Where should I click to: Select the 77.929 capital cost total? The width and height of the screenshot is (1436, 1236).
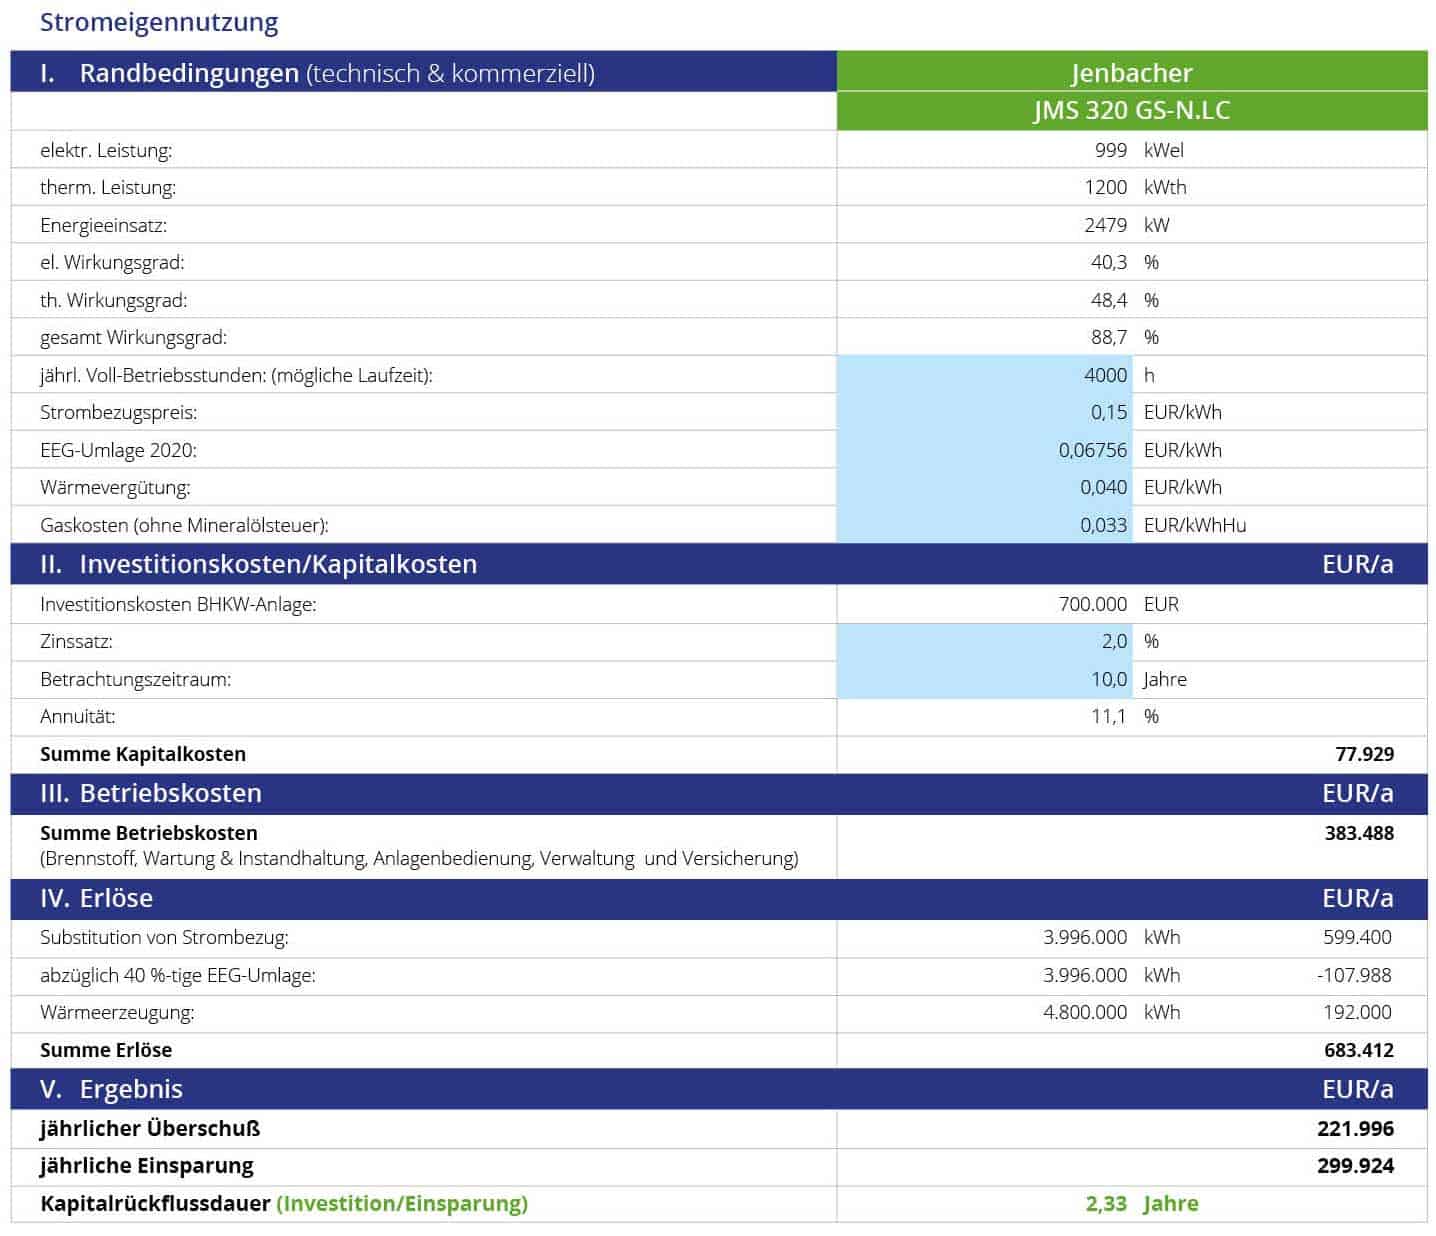tap(1364, 754)
